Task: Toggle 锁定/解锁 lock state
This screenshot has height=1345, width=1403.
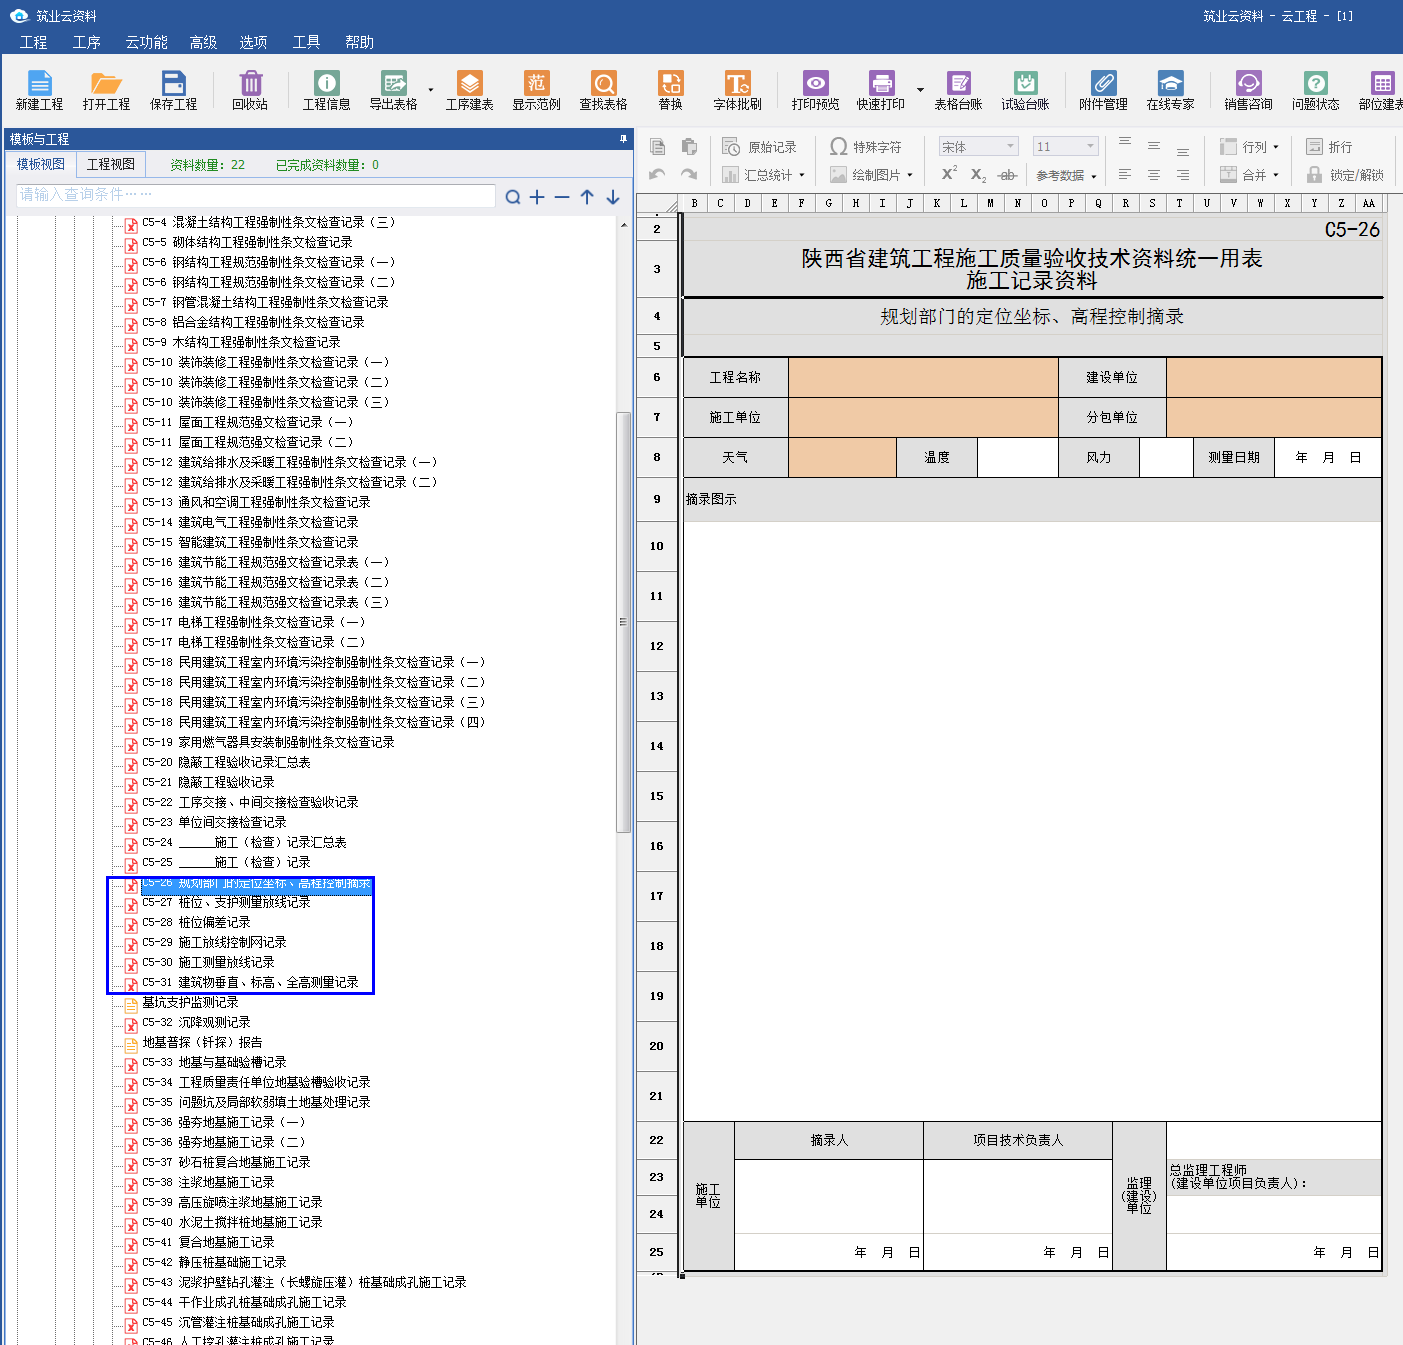Action: coord(1345,175)
